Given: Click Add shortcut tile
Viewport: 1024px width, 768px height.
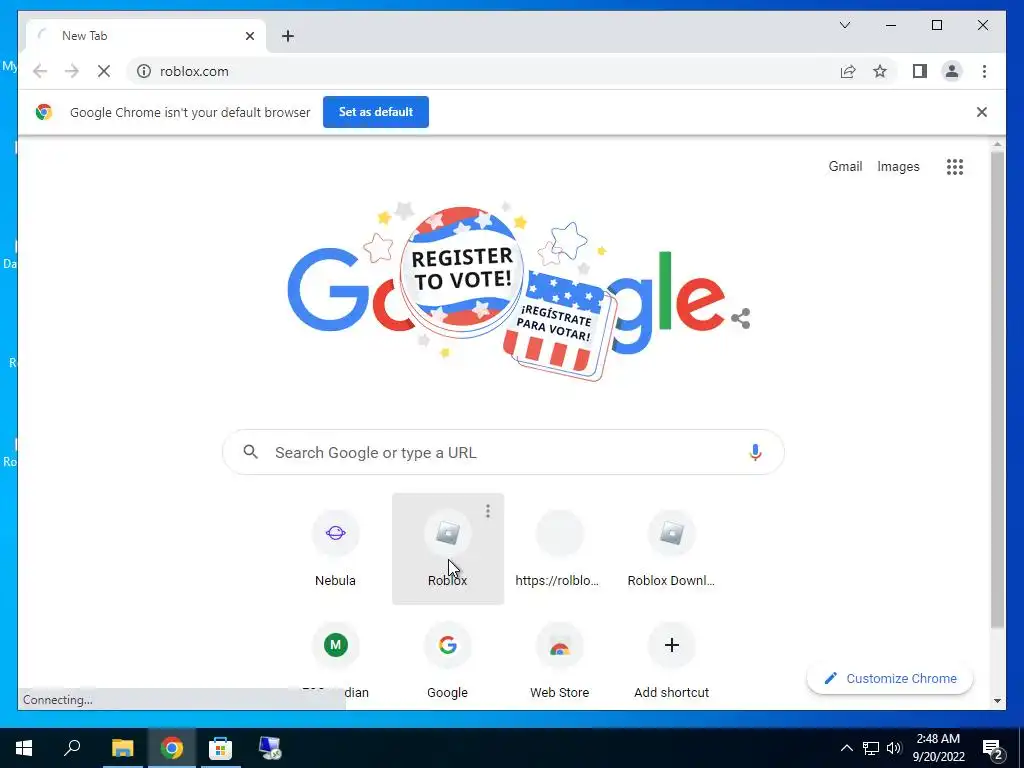Looking at the screenshot, I should coord(671,660).
